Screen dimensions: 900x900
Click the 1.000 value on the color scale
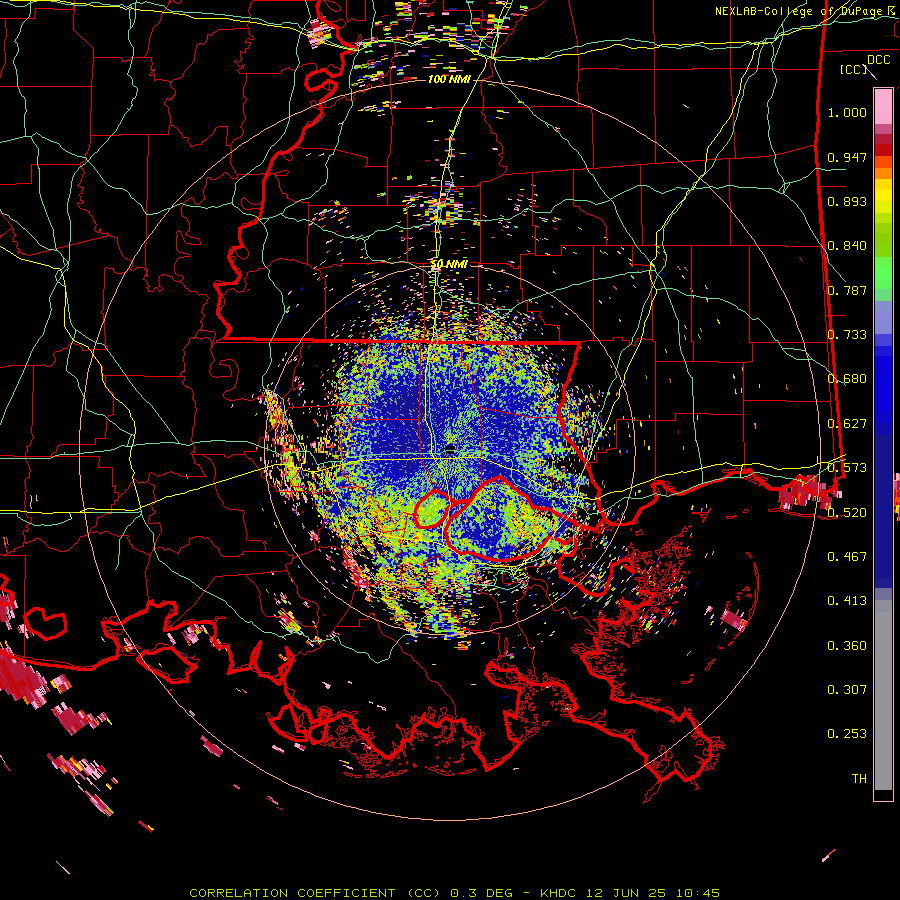(847, 112)
